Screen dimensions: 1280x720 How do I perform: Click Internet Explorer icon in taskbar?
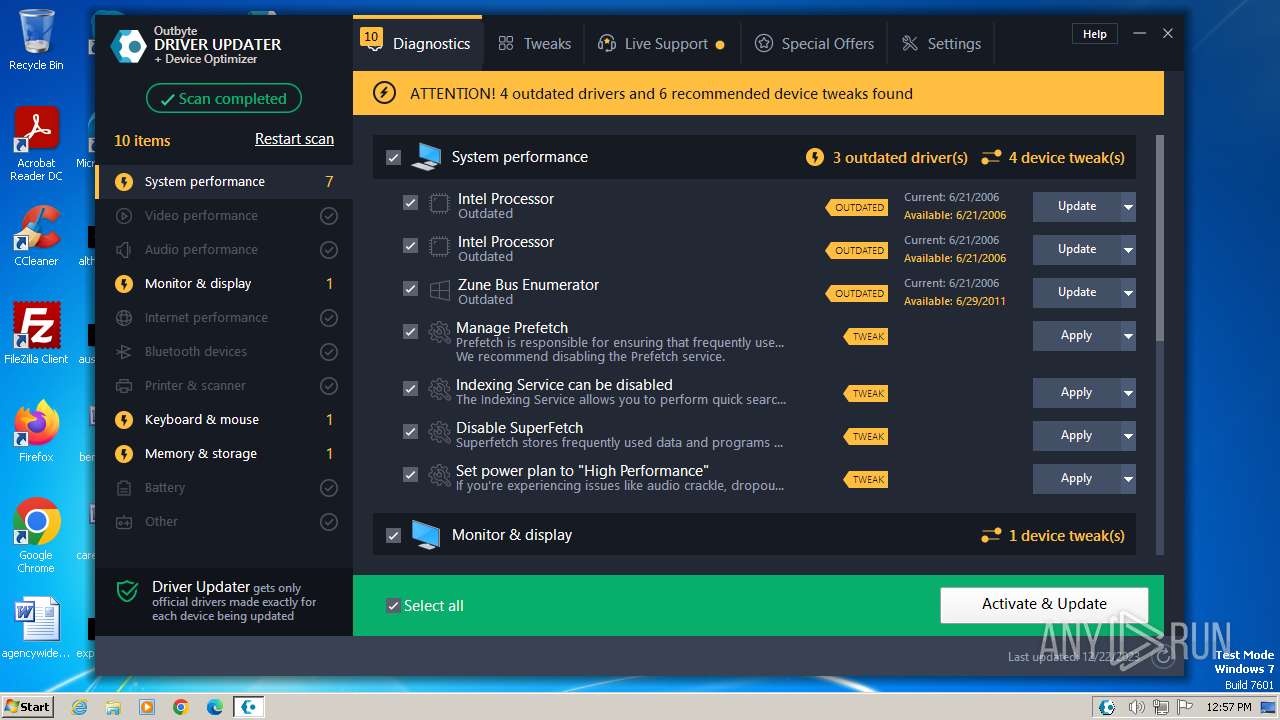[x=79, y=707]
